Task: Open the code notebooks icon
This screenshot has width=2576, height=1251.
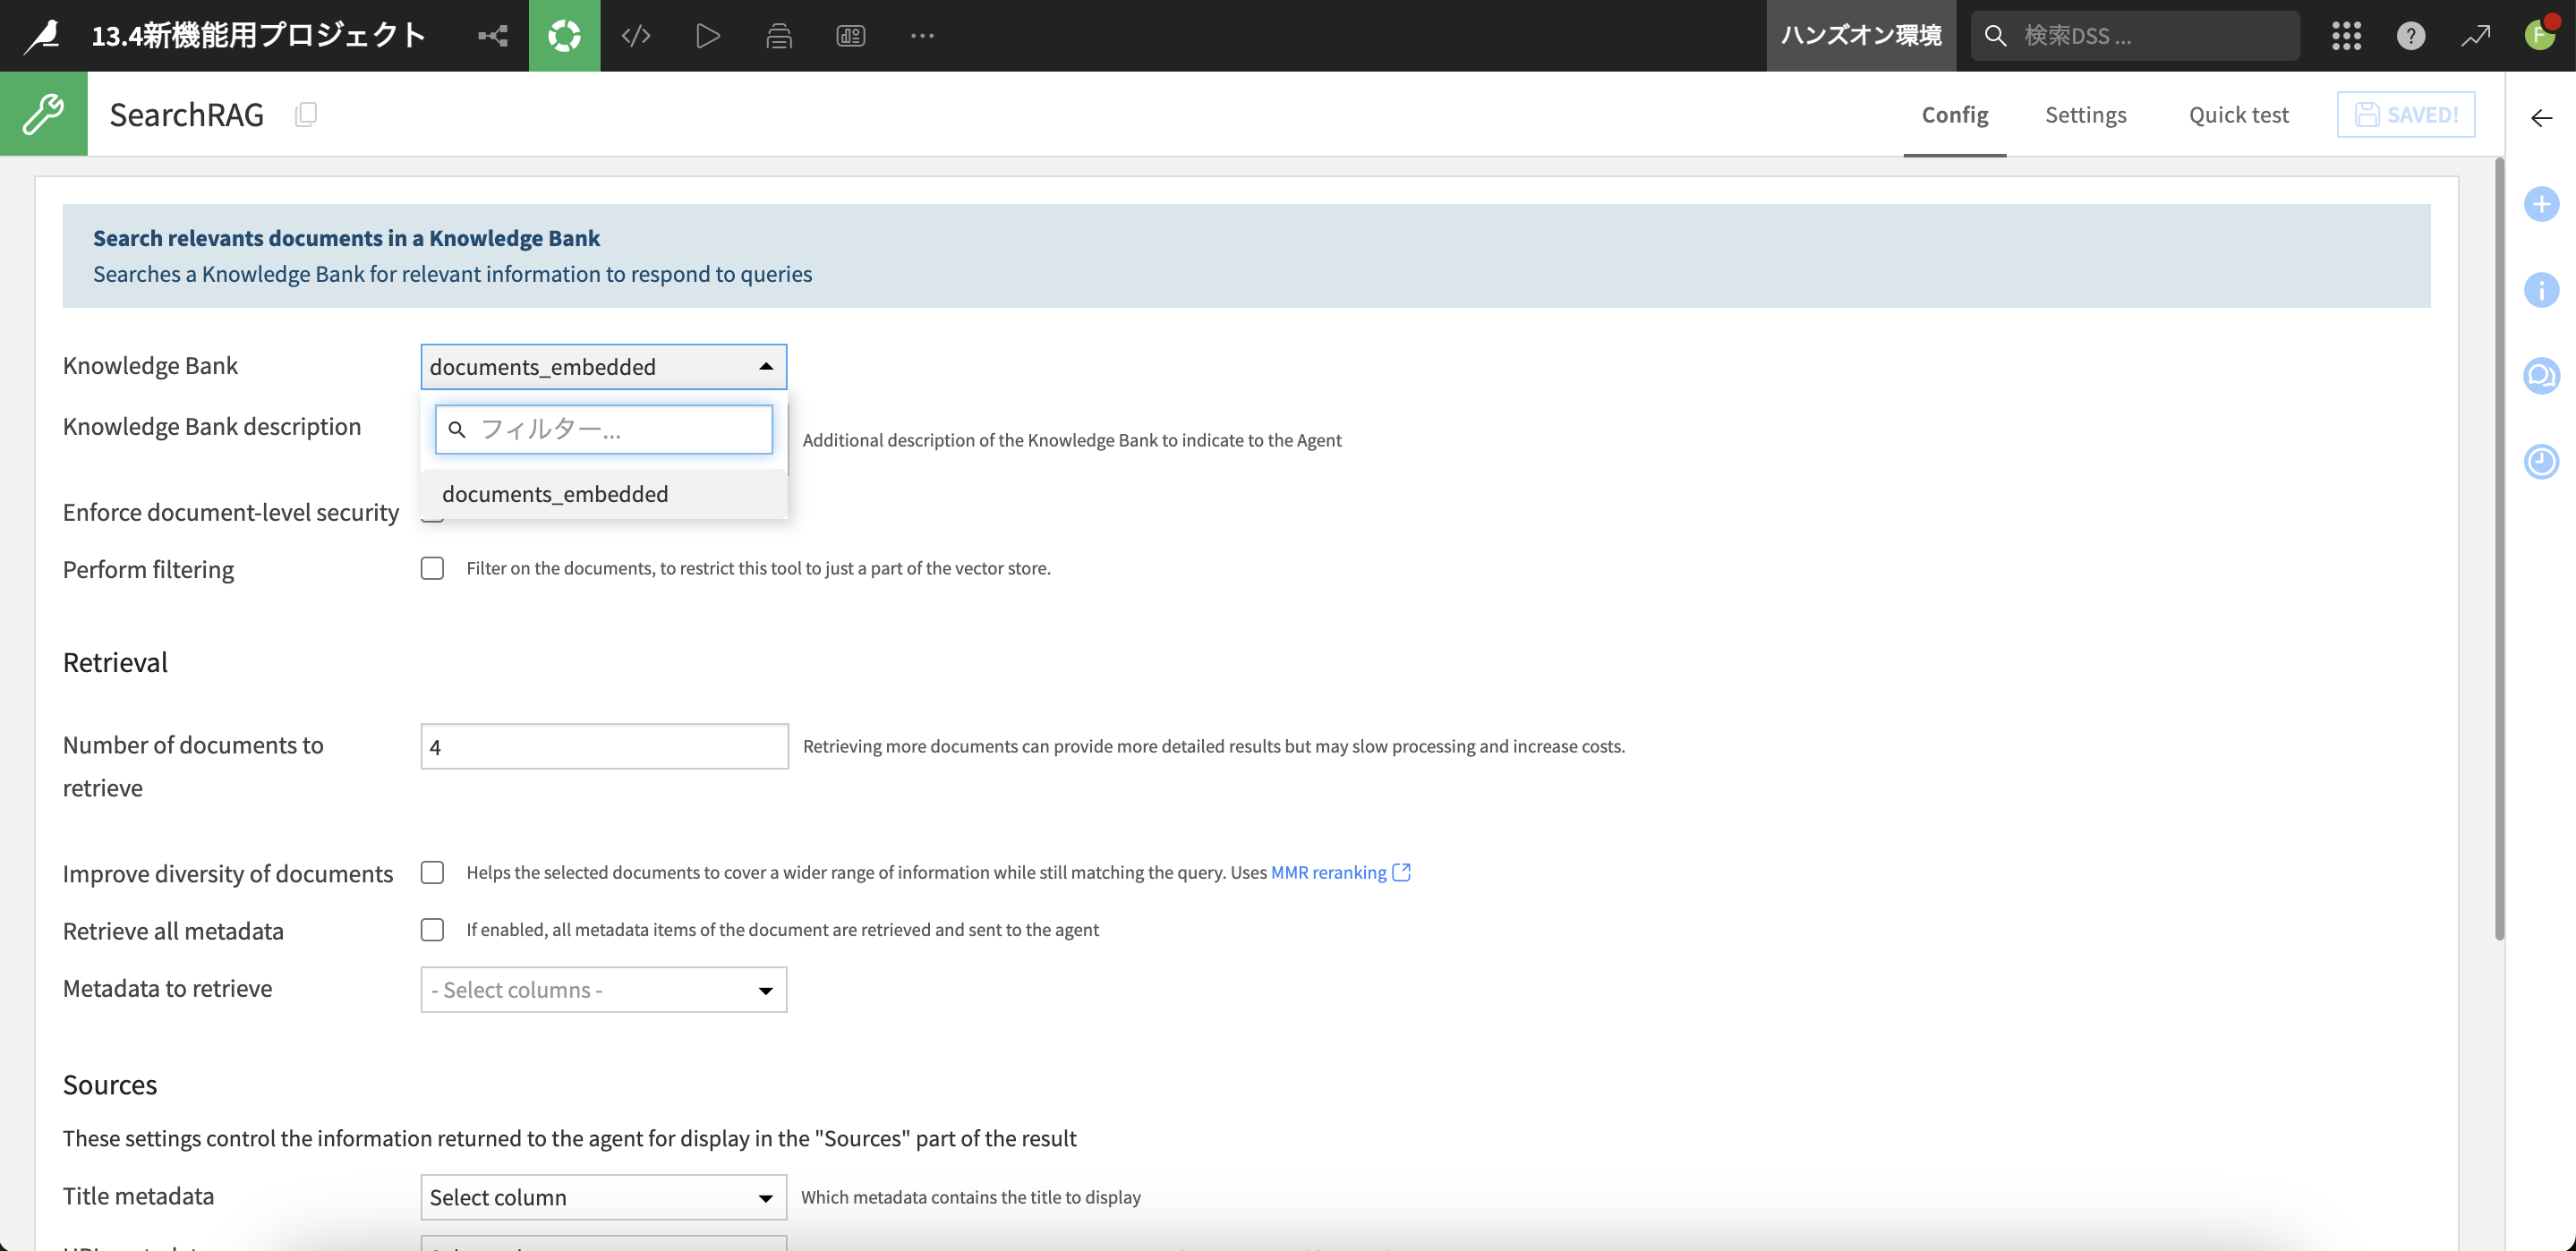Action: (x=636, y=36)
